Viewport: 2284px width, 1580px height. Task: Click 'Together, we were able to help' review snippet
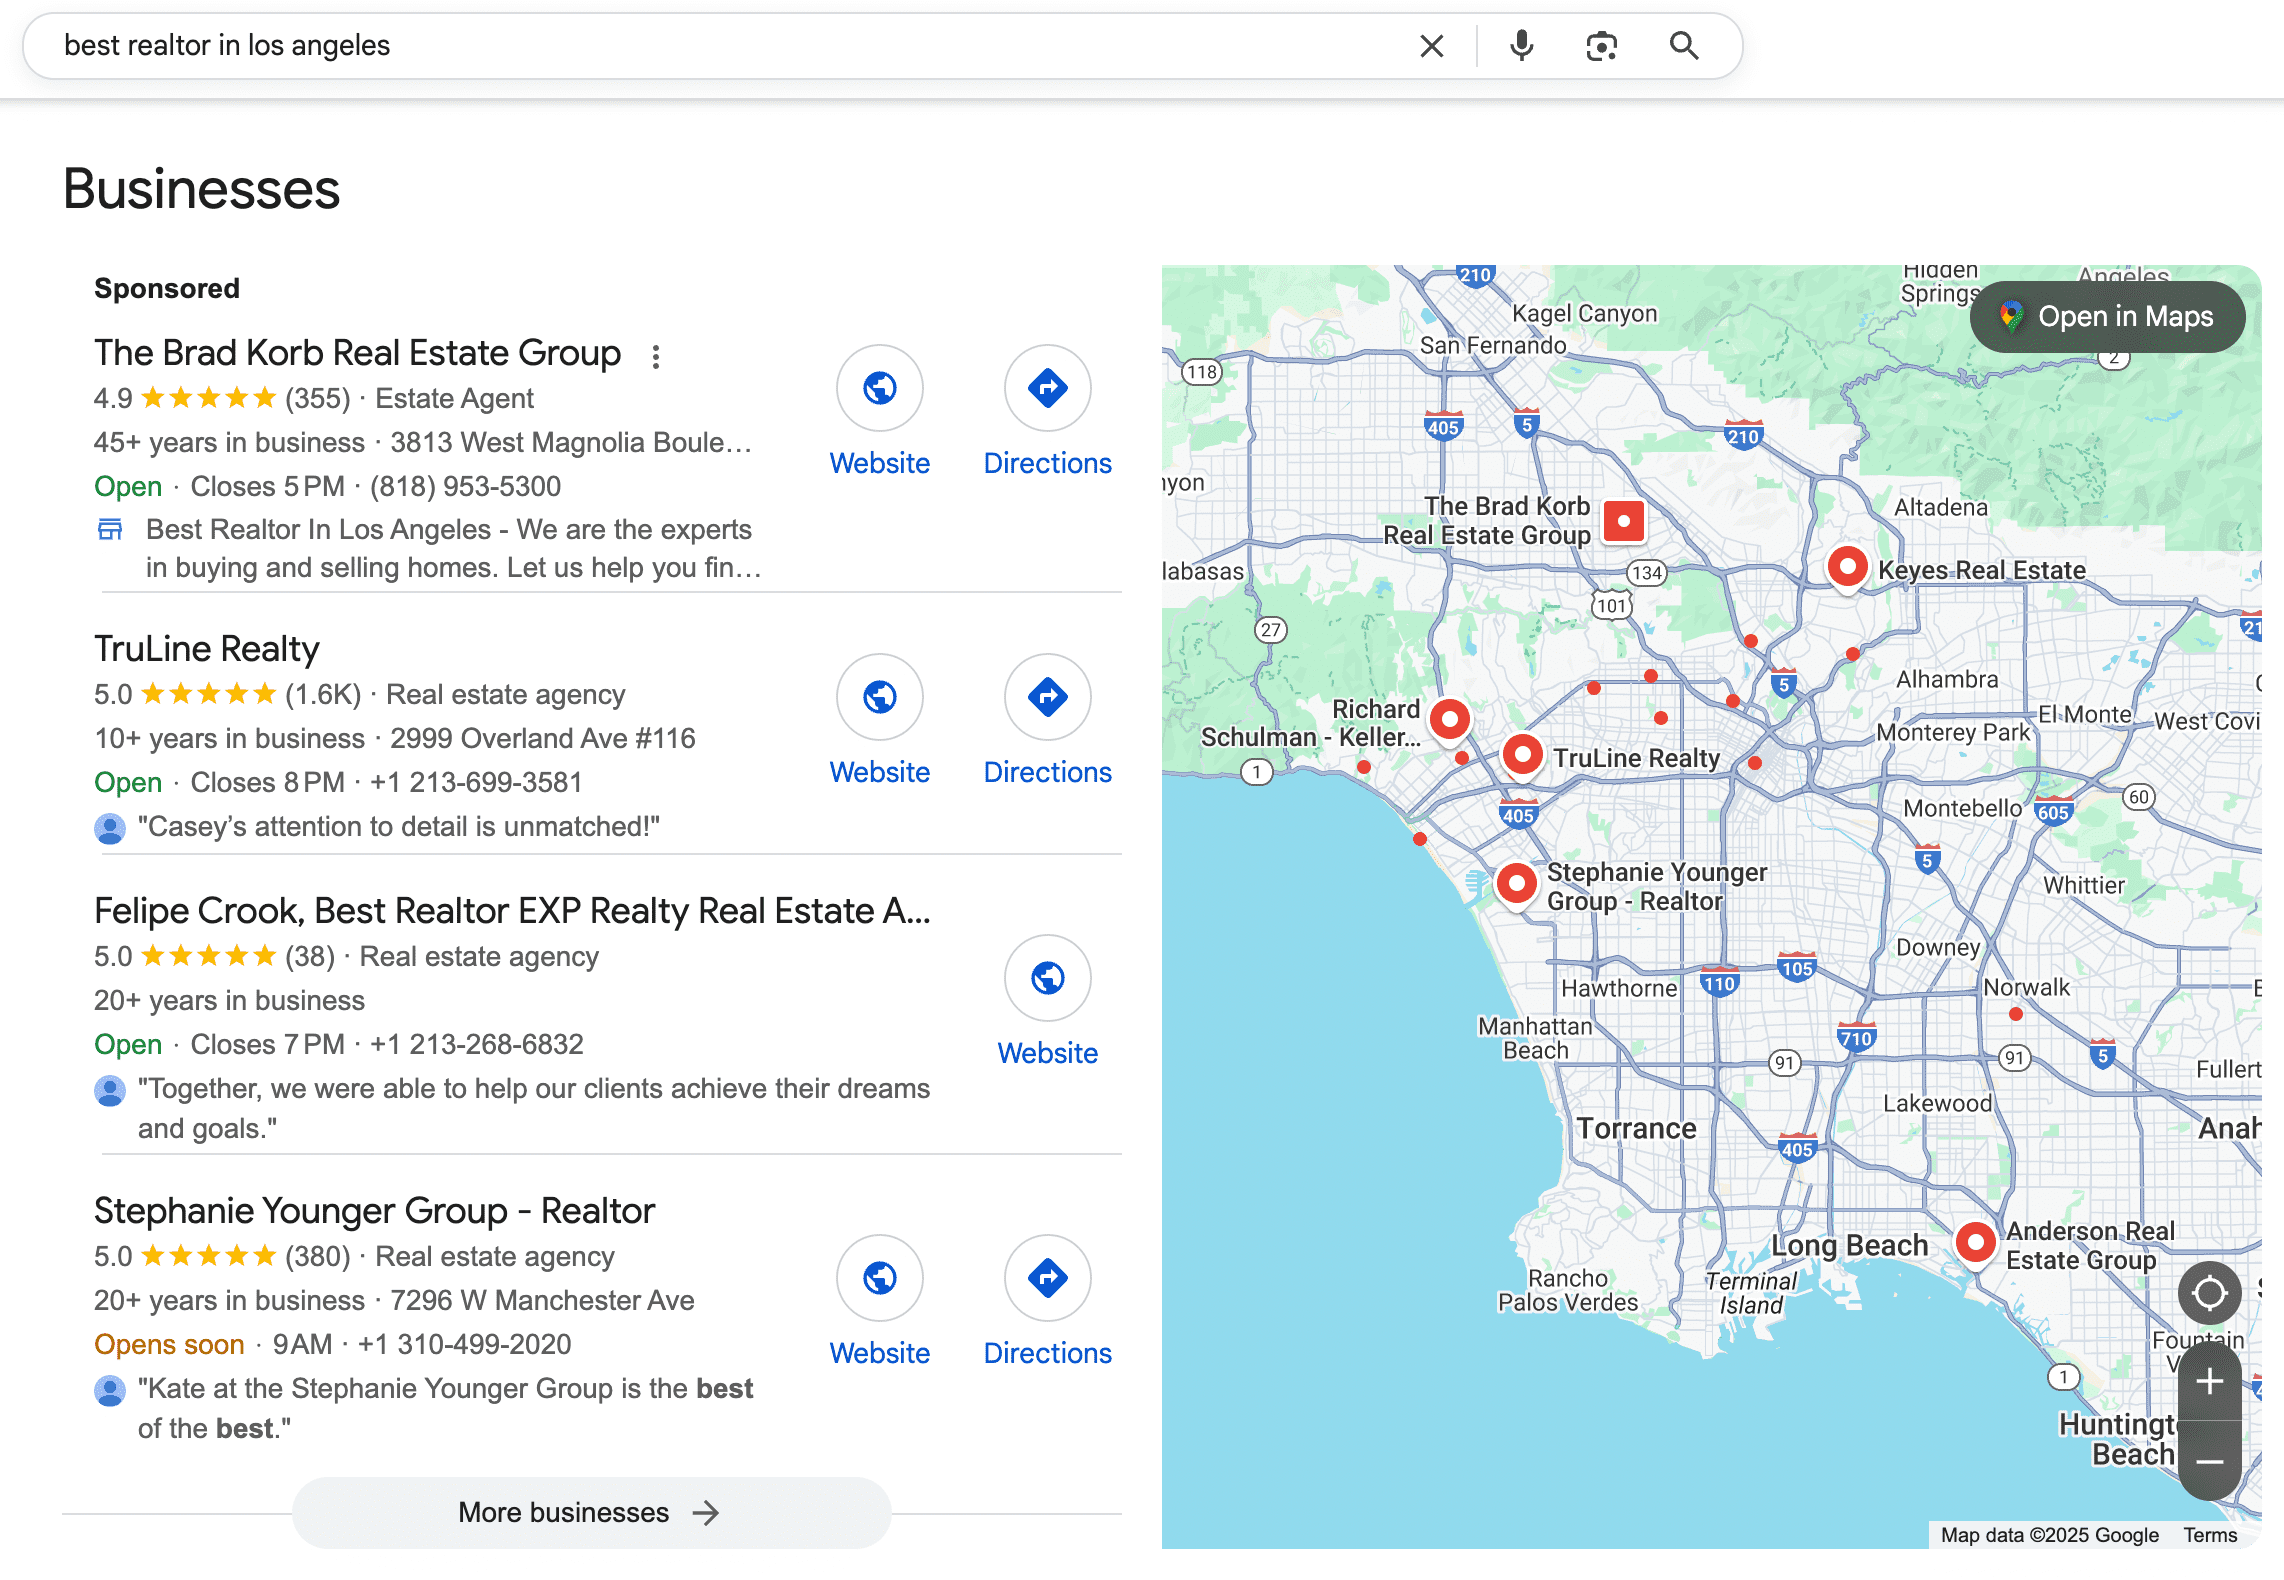(x=534, y=1108)
